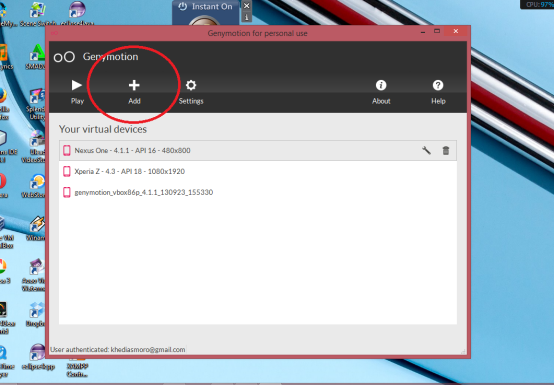The width and height of the screenshot is (554, 385).
Task: Open XAMPP Control desktop shortcut
Action: pos(77,369)
